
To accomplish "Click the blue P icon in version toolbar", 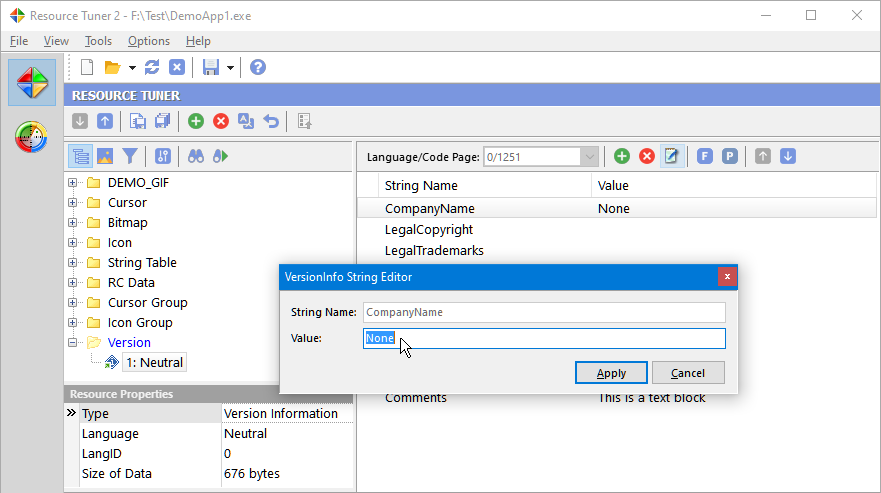I will pyautogui.click(x=729, y=156).
